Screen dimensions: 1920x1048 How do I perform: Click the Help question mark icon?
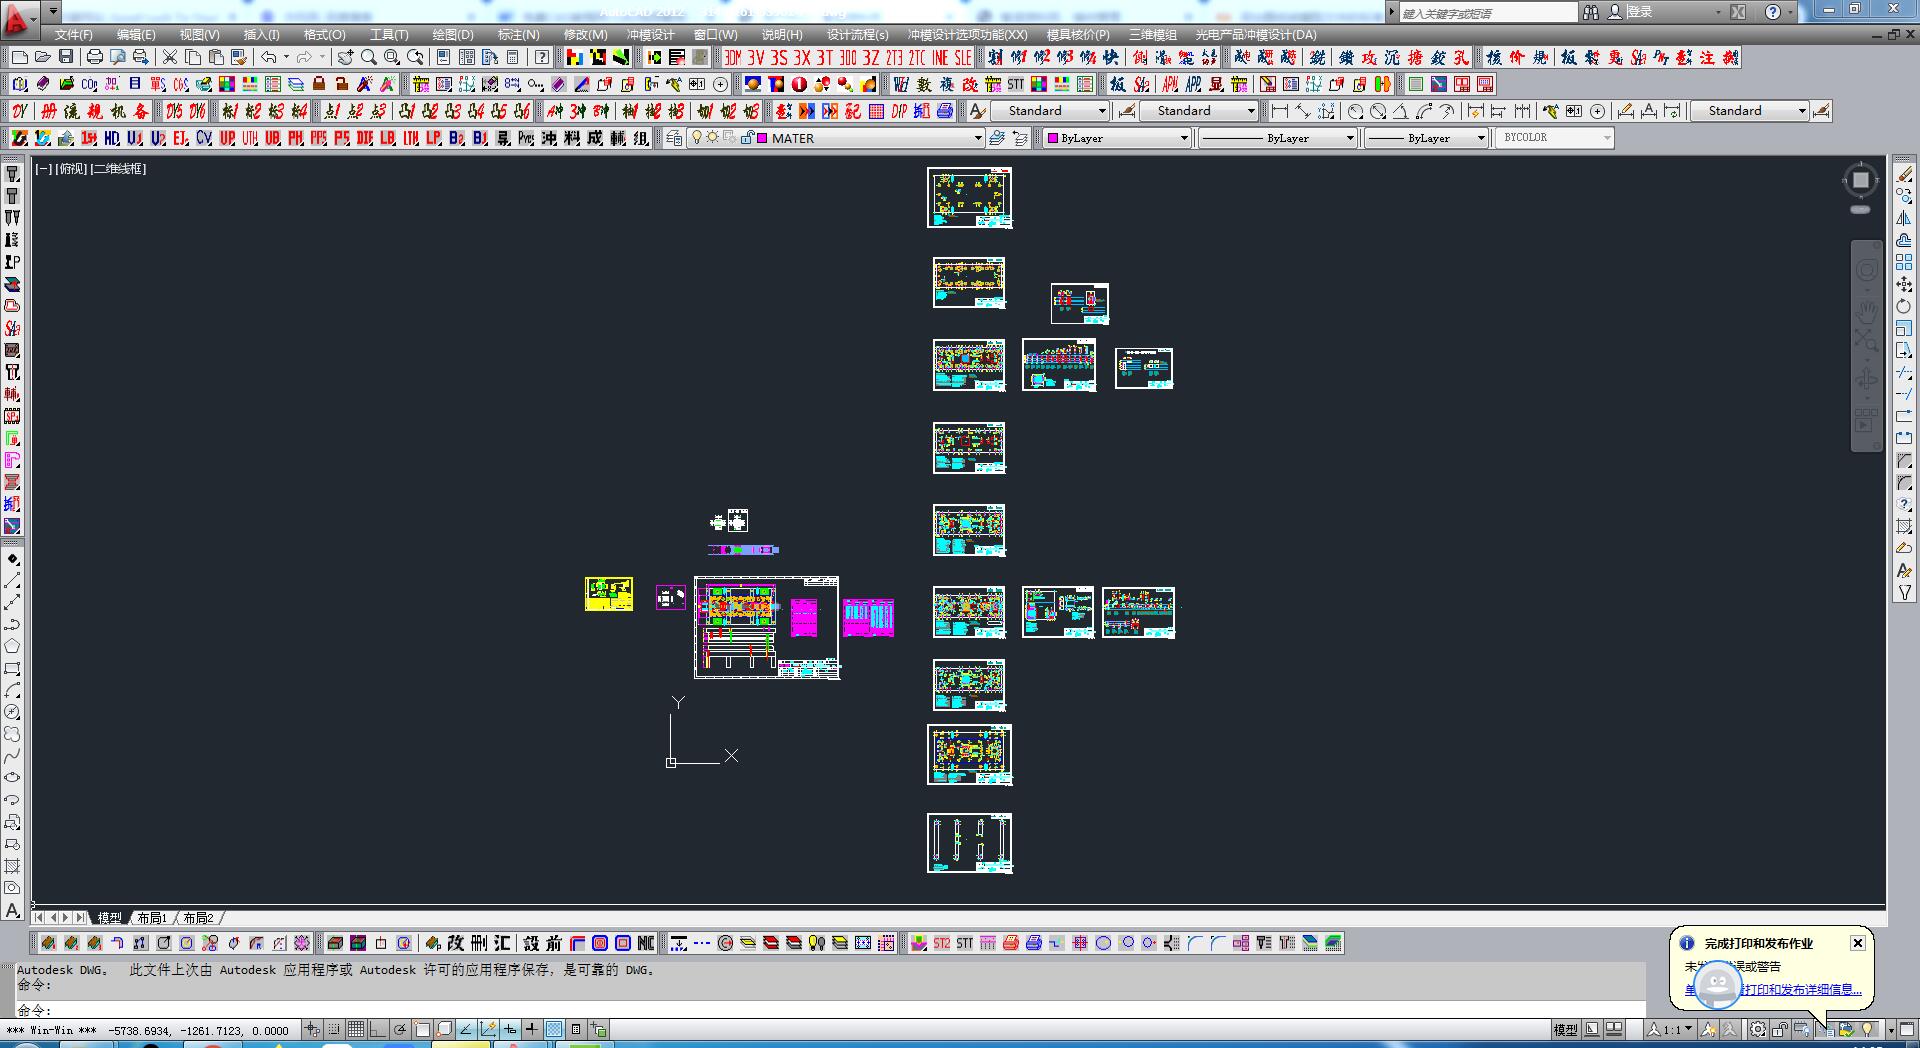pos(1772,12)
